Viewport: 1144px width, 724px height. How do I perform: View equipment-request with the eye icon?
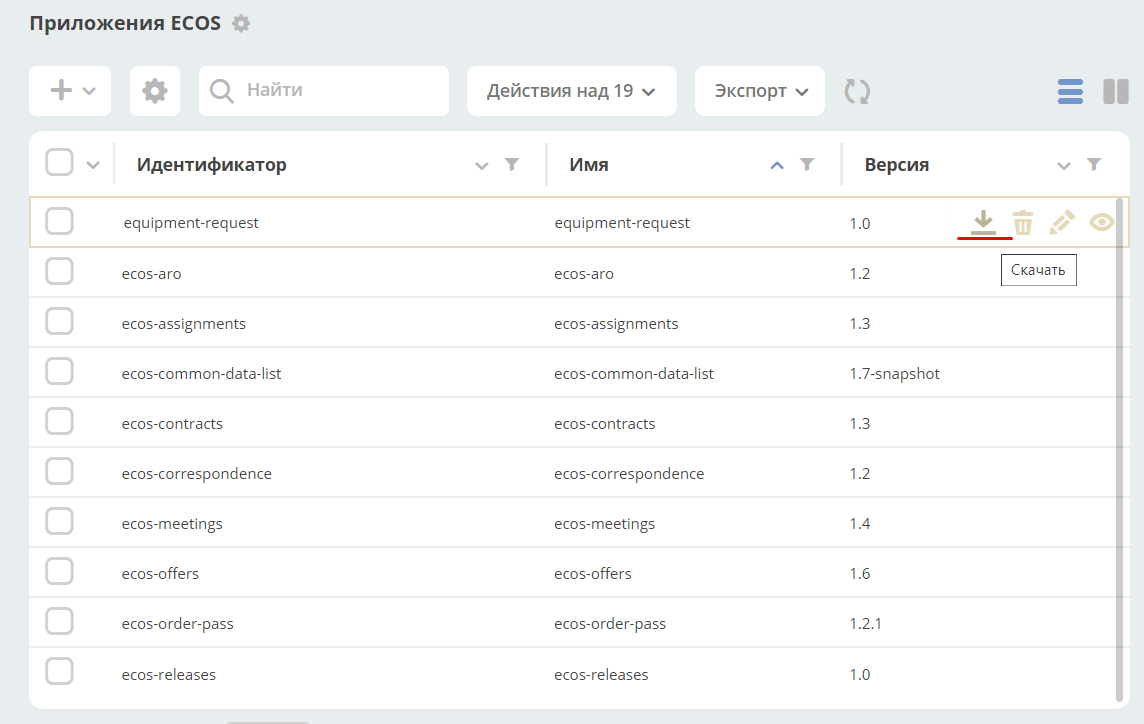tap(1102, 222)
